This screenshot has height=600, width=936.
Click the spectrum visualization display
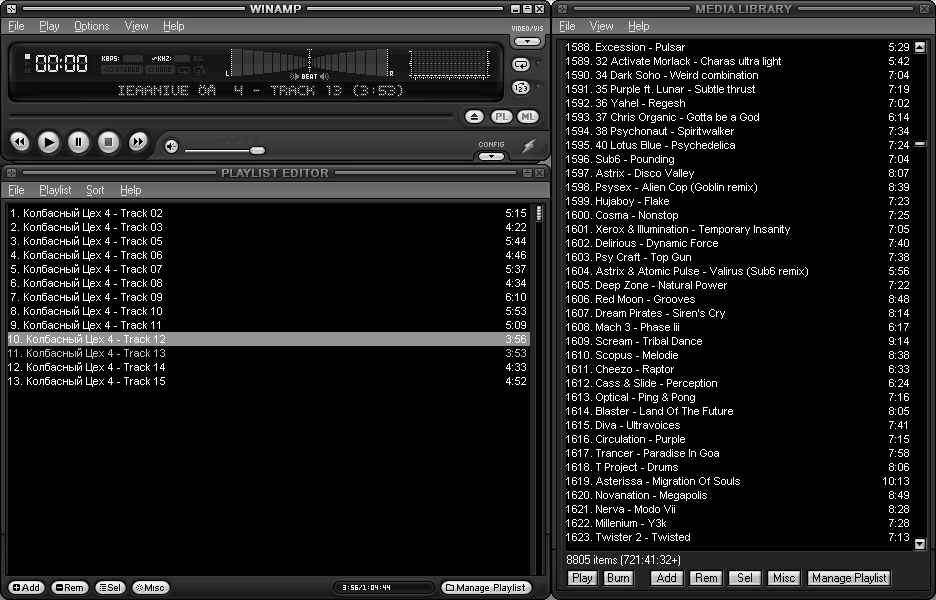click(449, 64)
